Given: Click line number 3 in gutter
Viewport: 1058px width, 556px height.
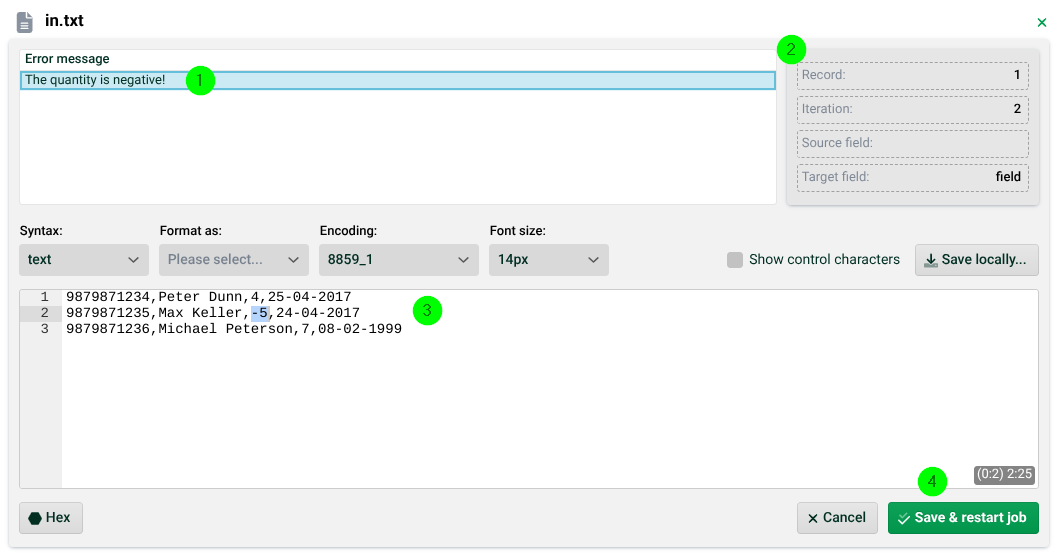Looking at the screenshot, I should 45,329.
